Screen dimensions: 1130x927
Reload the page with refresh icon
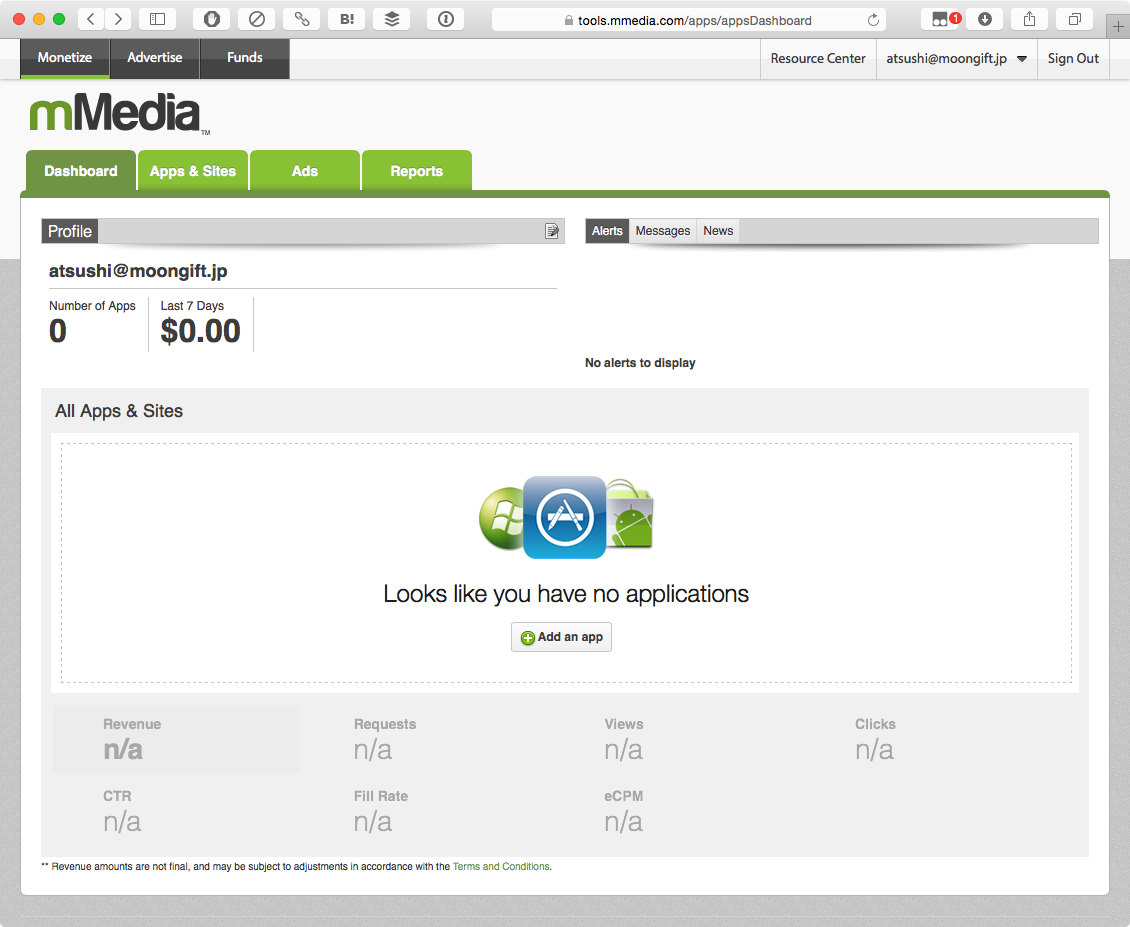tap(873, 20)
